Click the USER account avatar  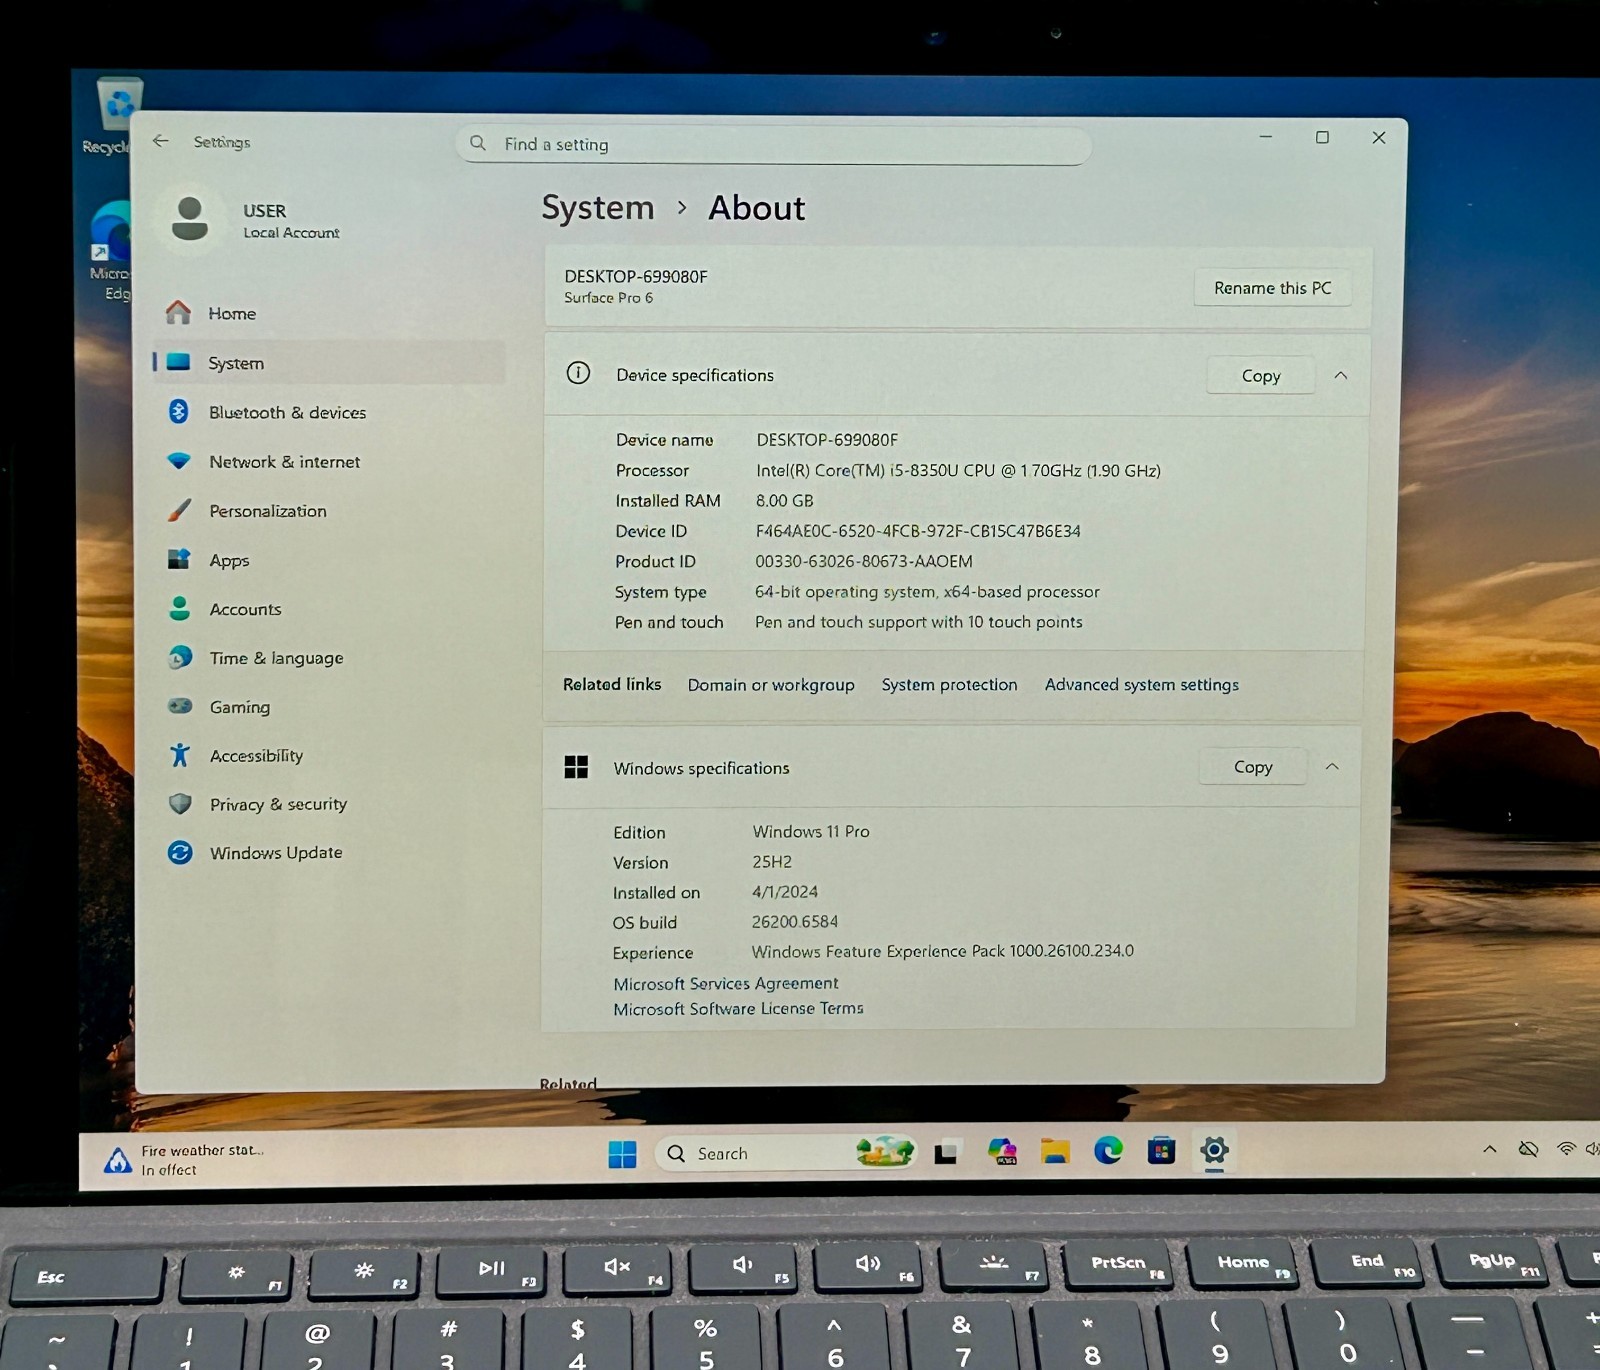189,218
